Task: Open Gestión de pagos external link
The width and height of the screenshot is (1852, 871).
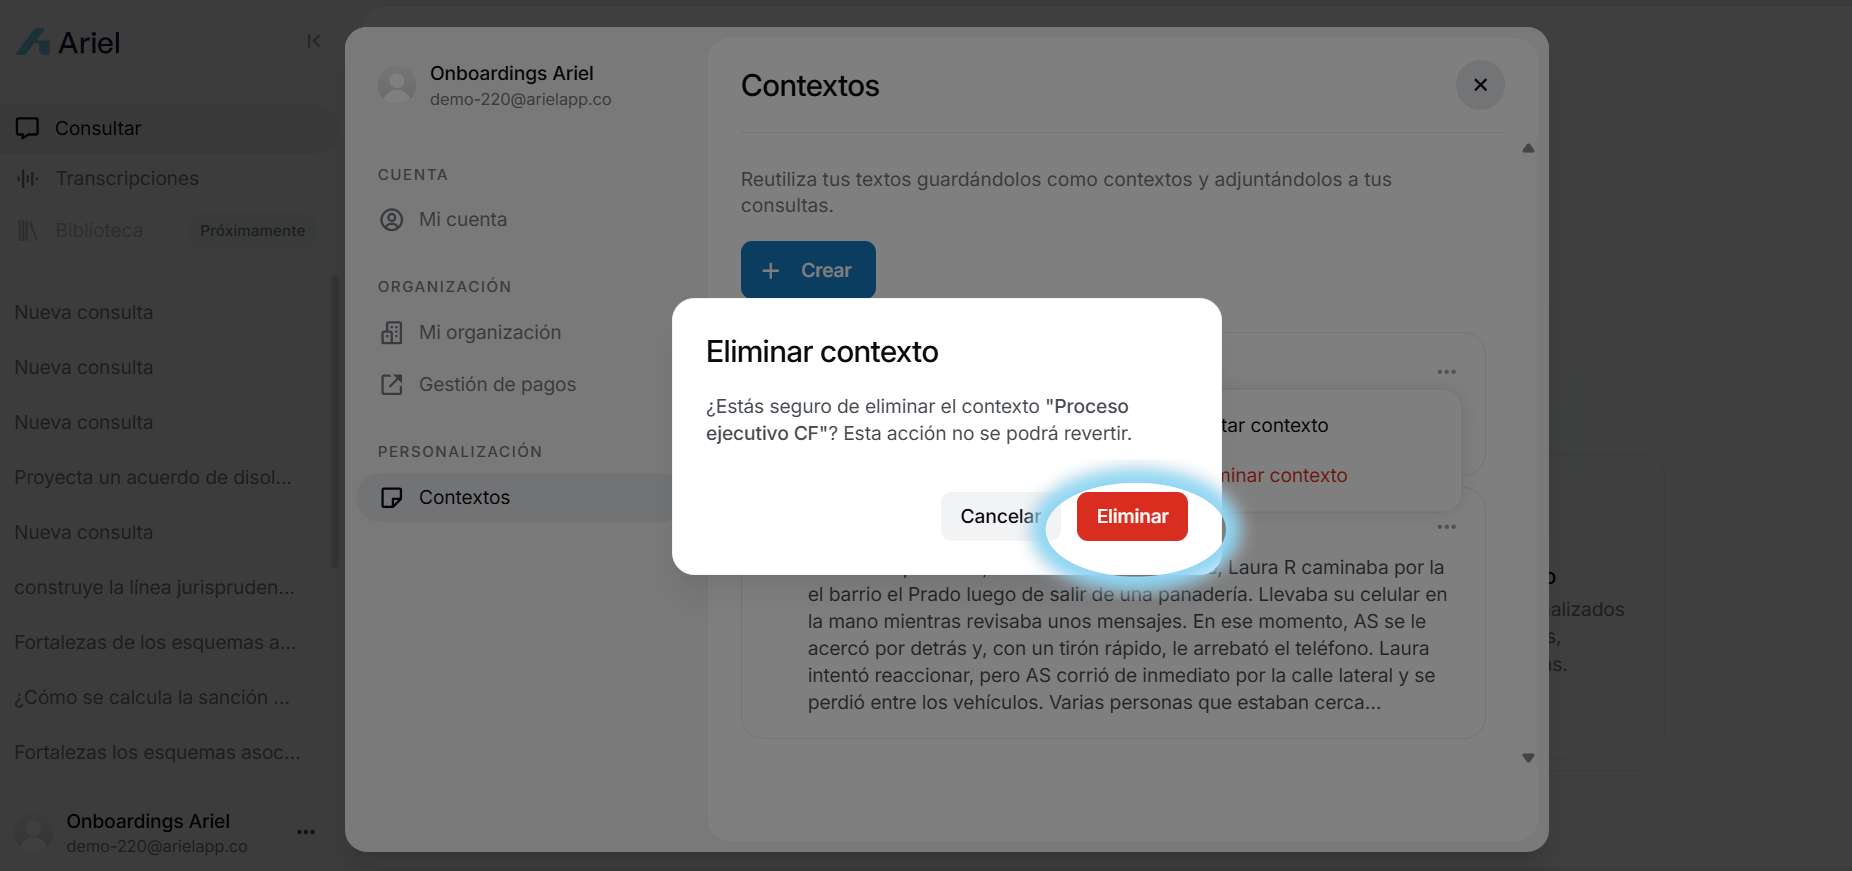Action: (392, 384)
